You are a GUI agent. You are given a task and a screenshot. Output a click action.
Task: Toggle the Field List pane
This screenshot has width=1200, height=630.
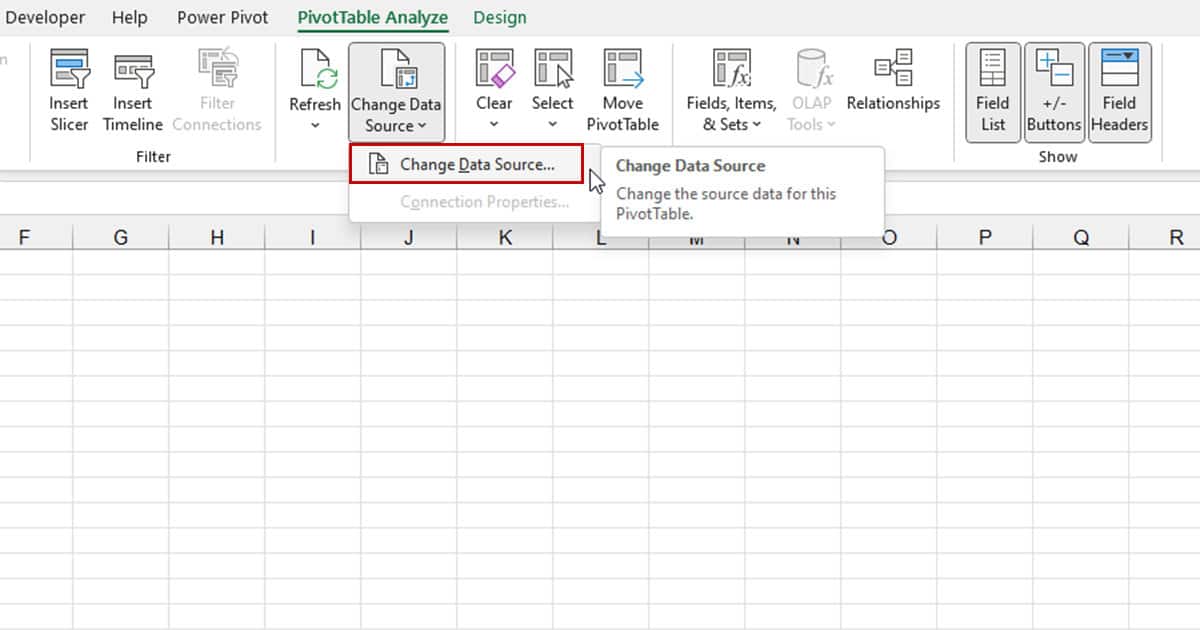[x=991, y=90]
